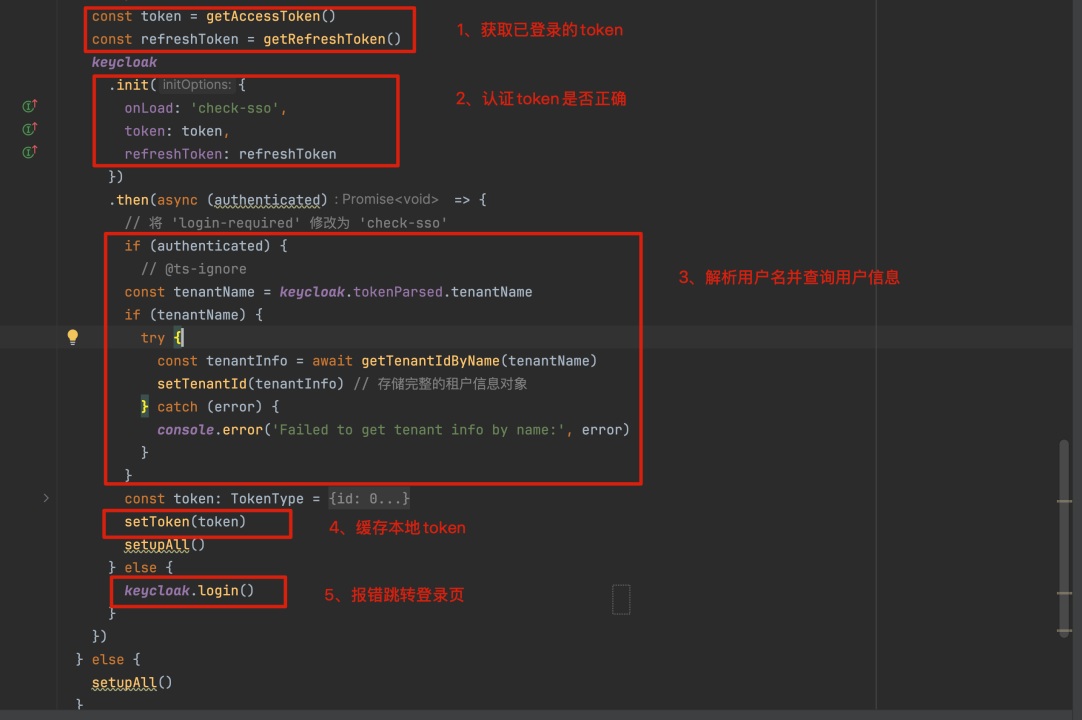Click the '@ts-ignore' comment
The image size is (1082, 720).
[x=194, y=269]
